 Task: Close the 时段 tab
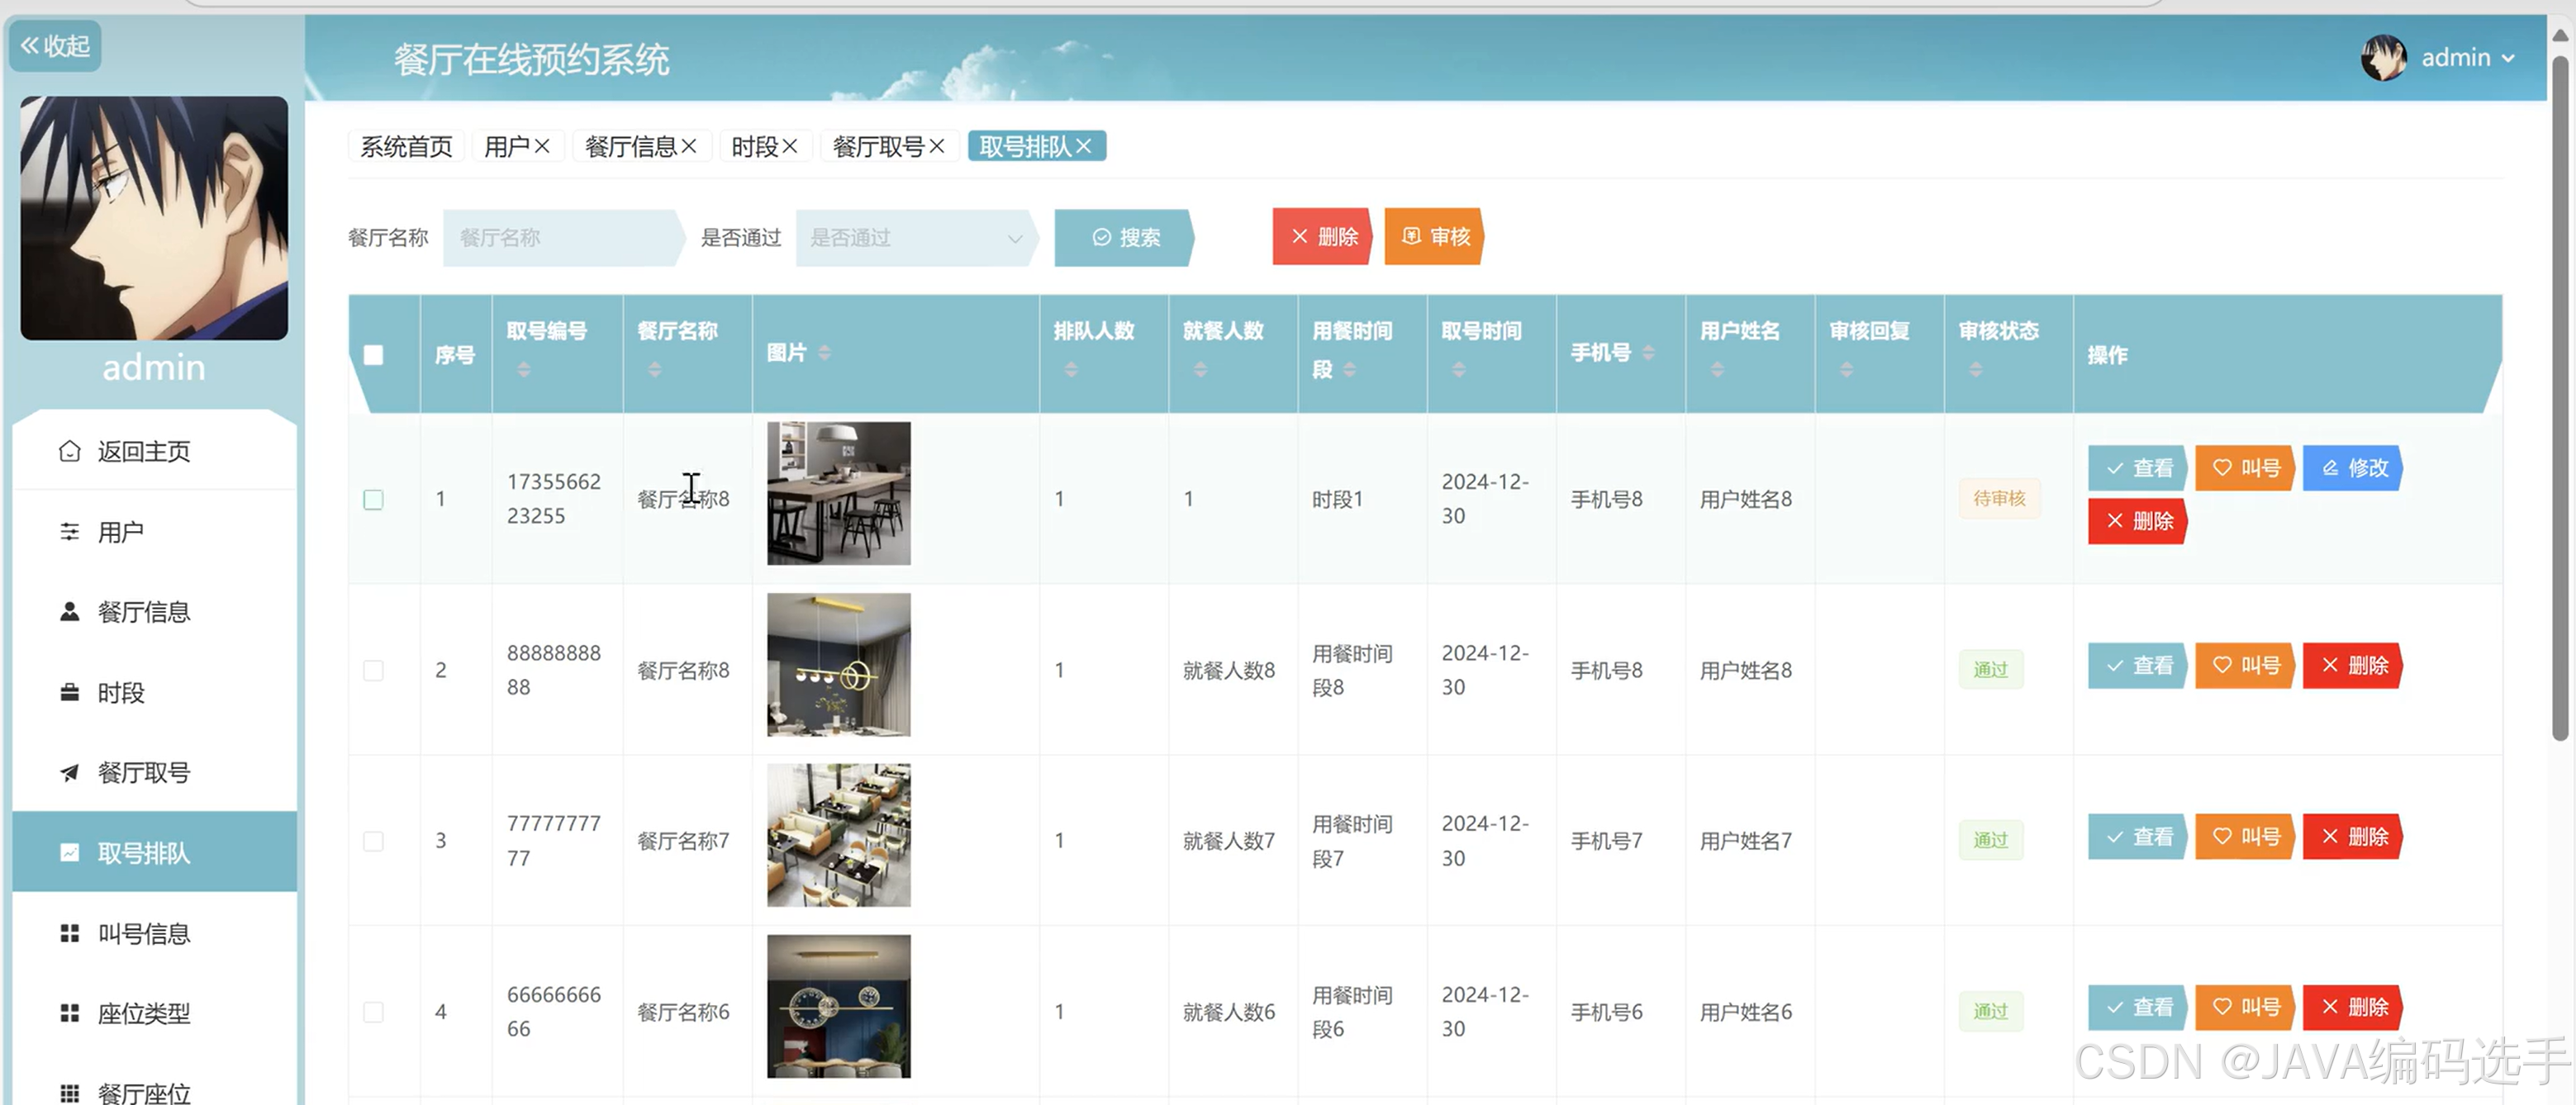tap(790, 147)
